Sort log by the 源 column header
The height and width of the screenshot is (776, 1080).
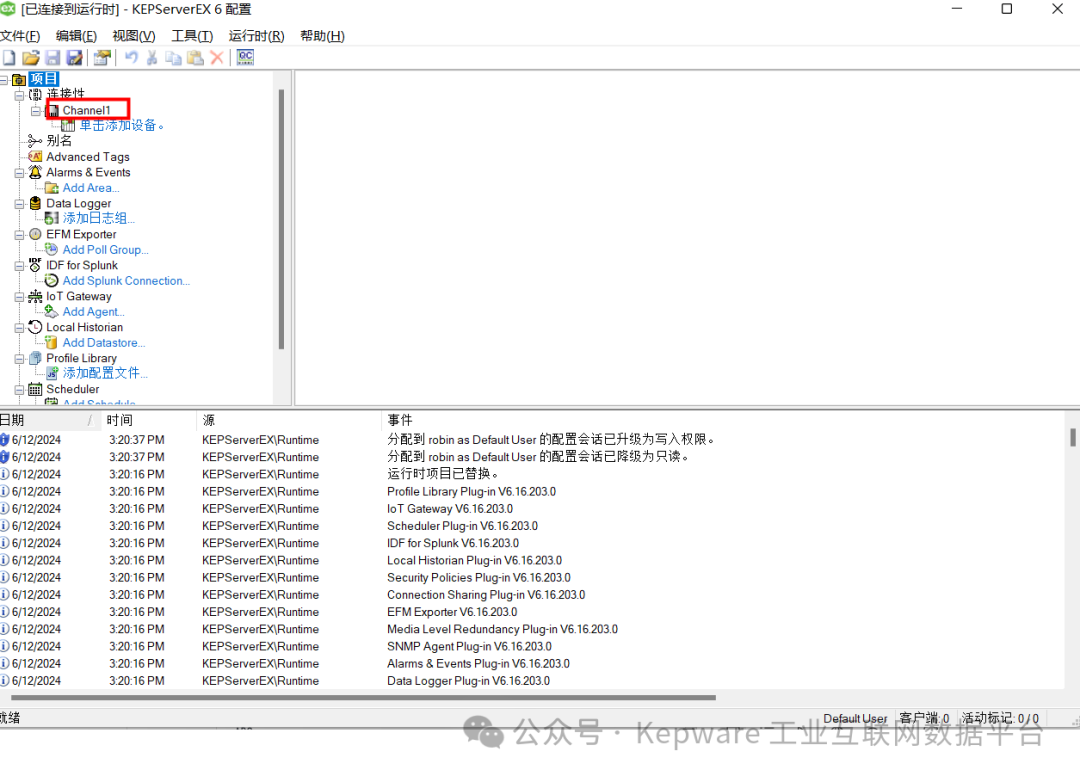click(289, 420)
